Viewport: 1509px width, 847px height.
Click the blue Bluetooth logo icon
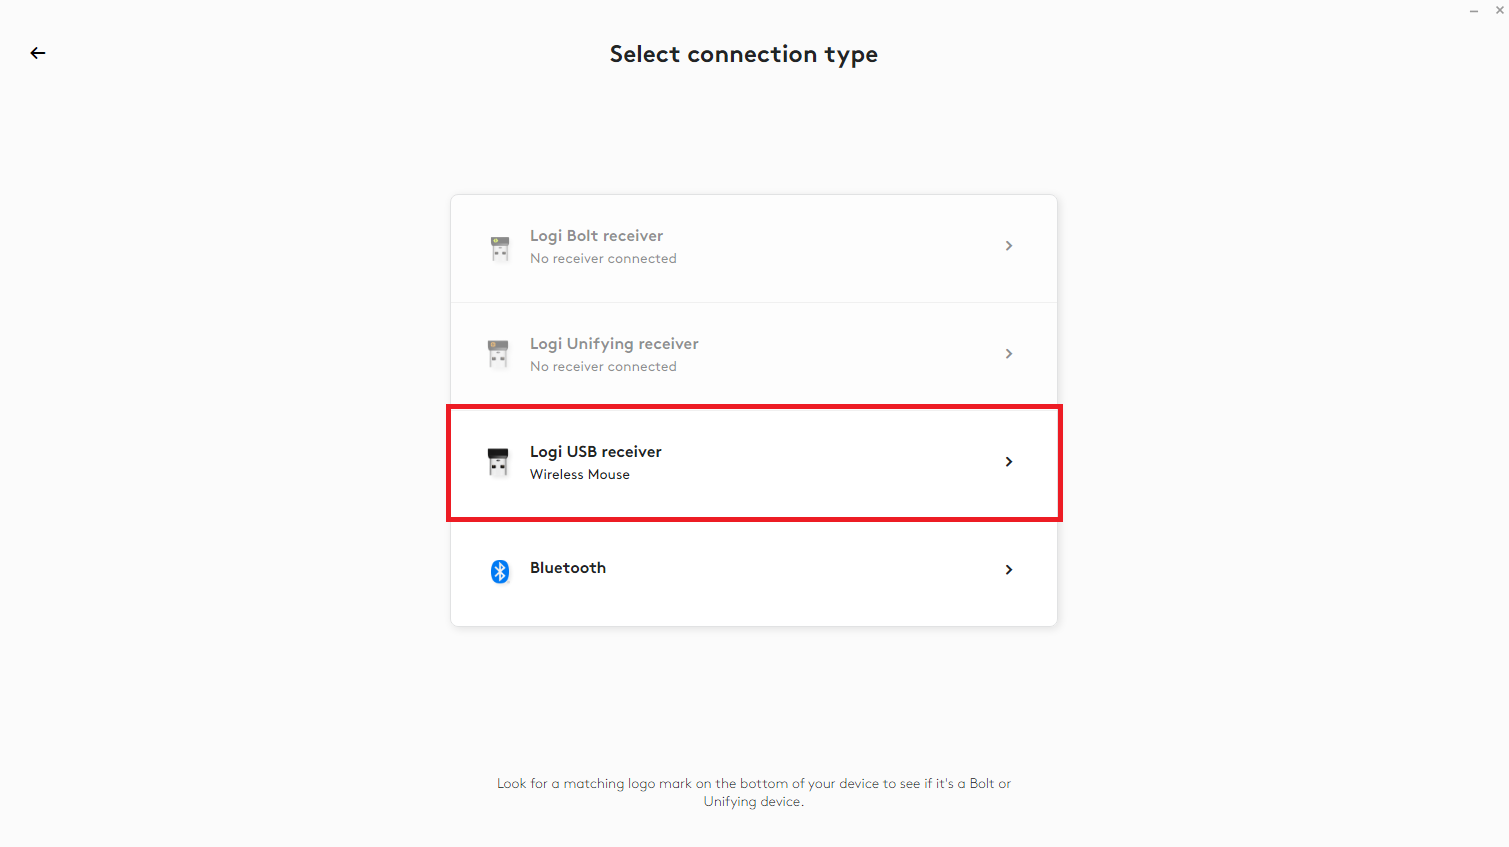(x=500, y=571)
